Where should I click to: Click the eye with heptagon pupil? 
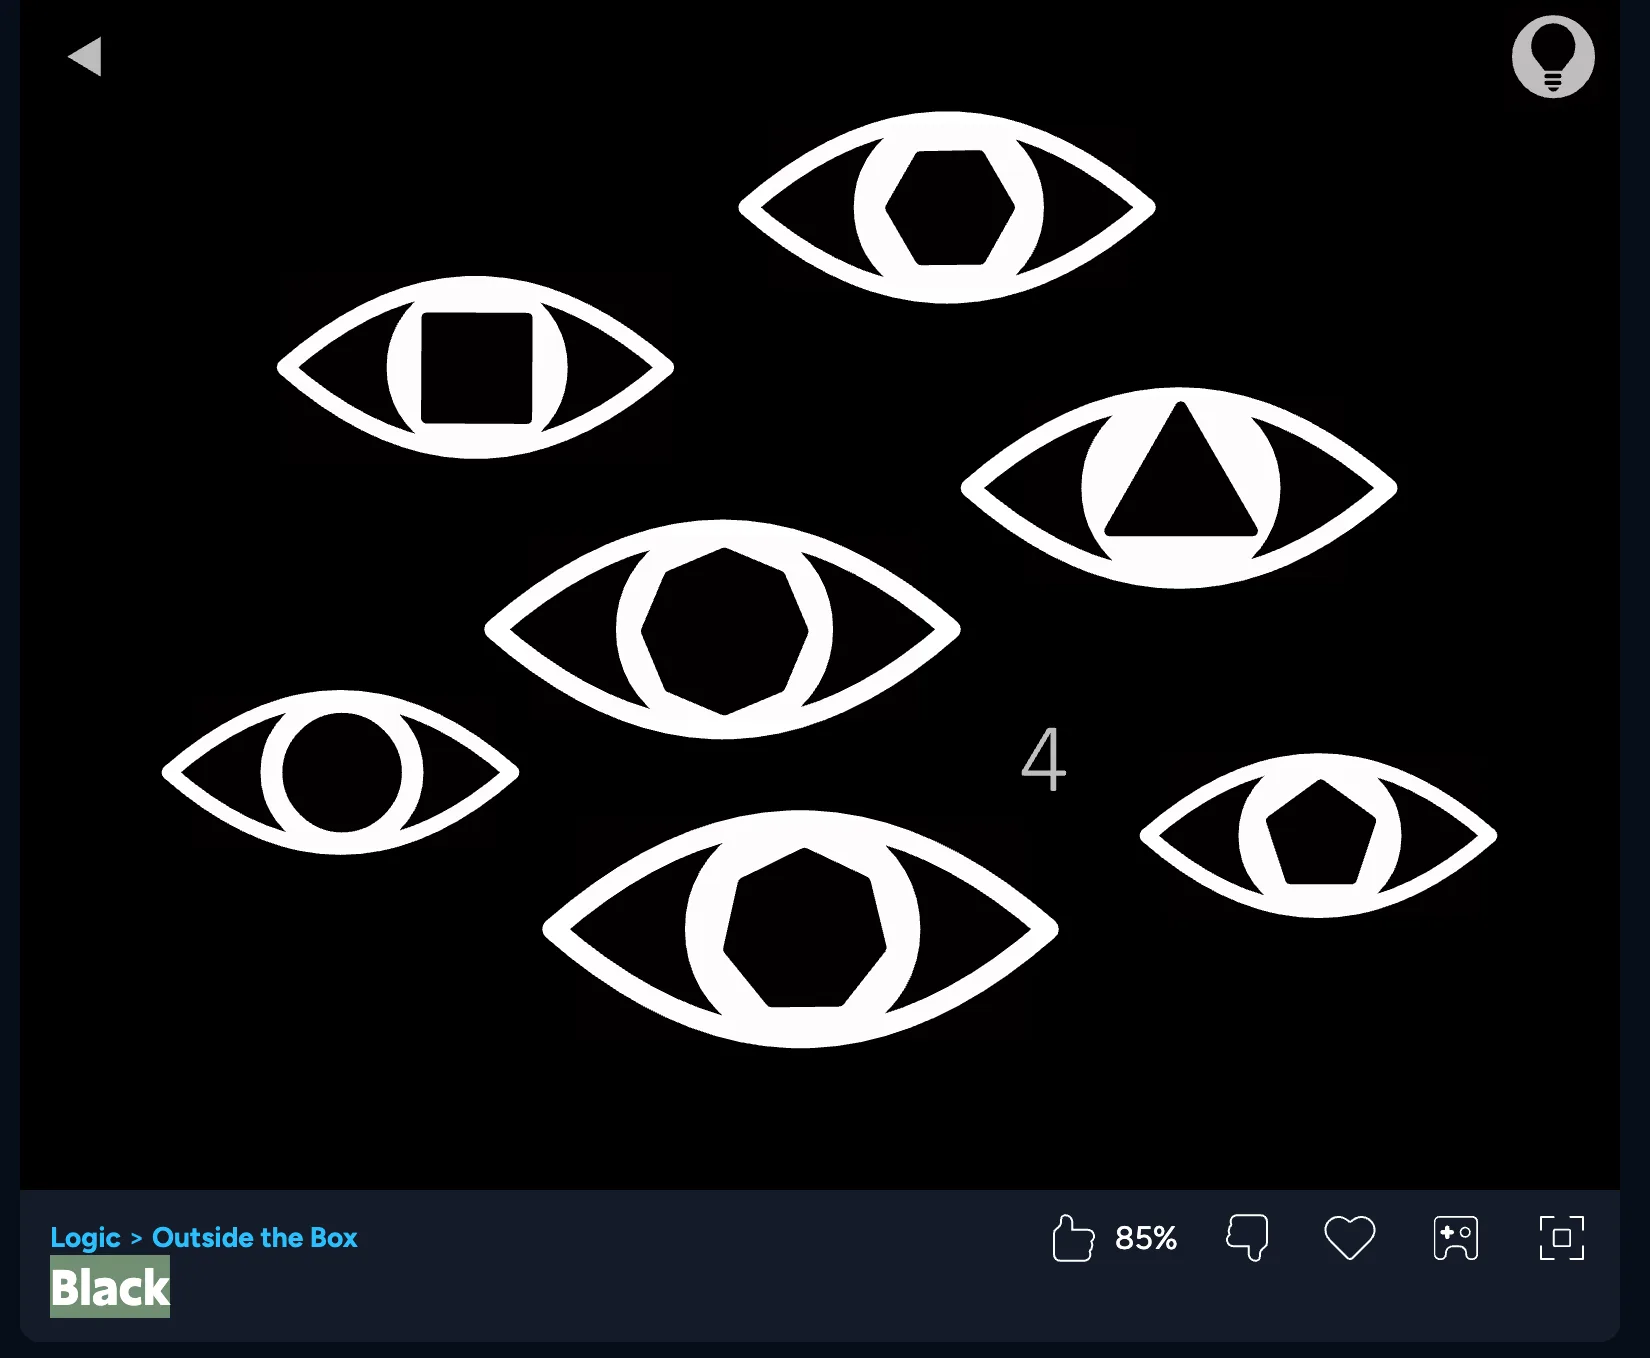pyautogui.click(x=801, y=929)
